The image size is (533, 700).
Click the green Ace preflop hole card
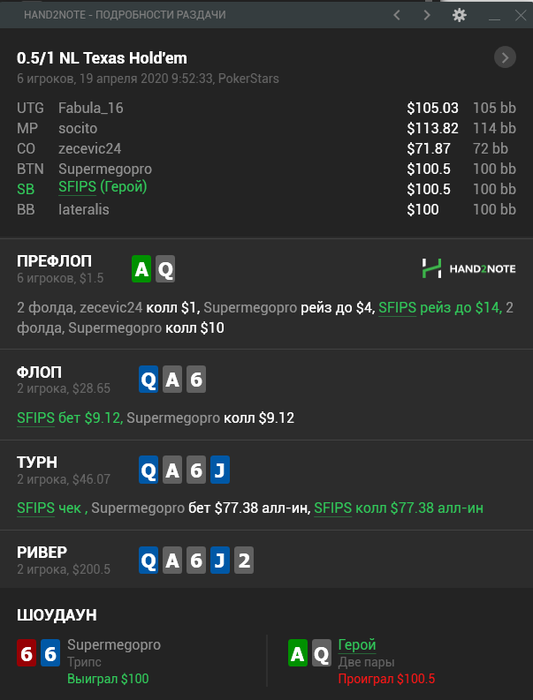142,269
